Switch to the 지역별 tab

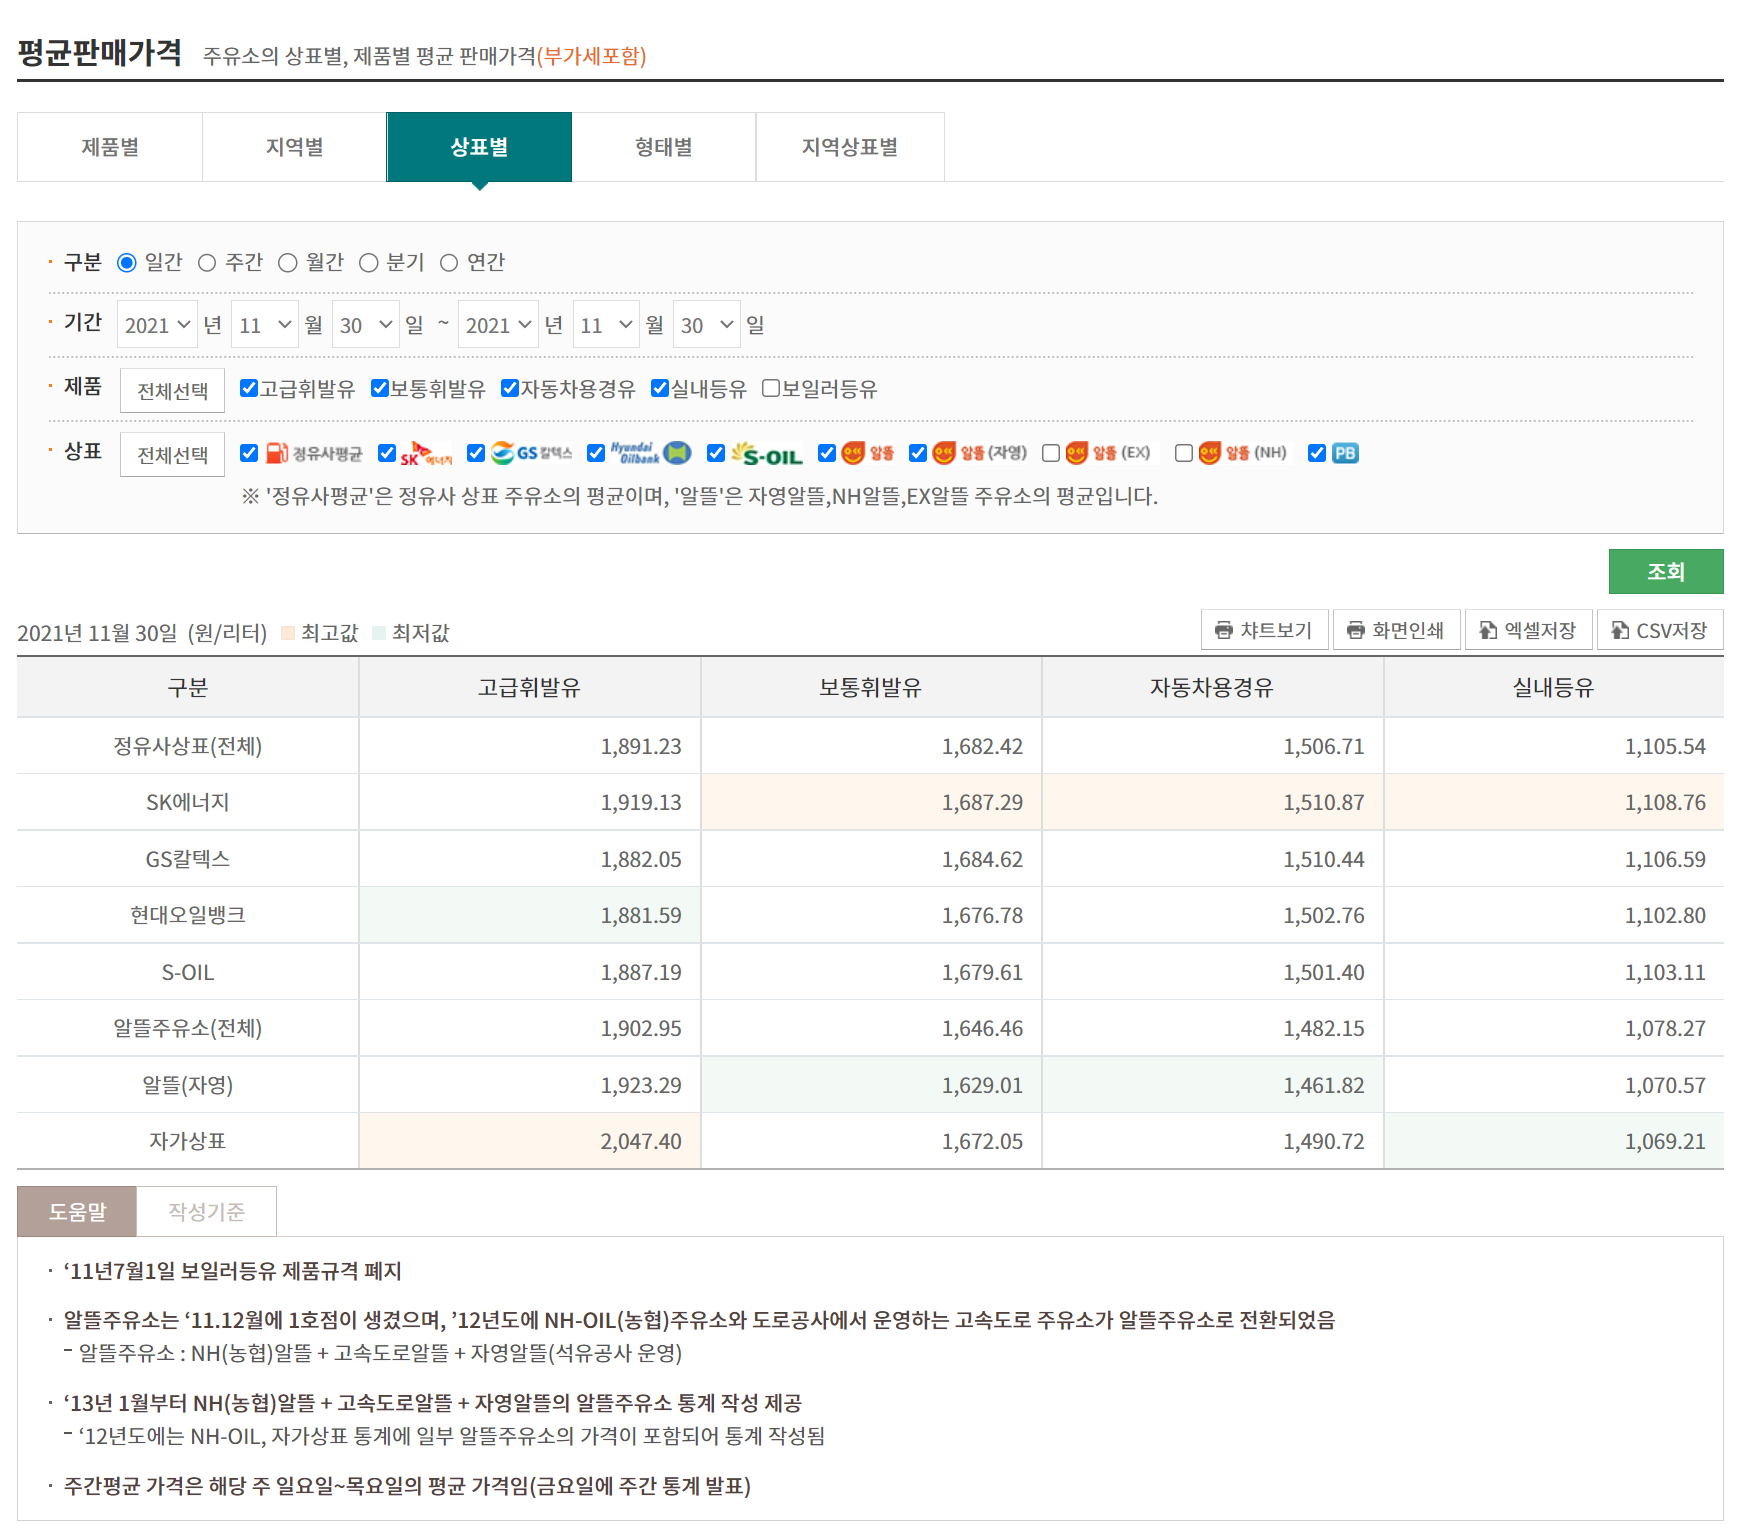294,147
